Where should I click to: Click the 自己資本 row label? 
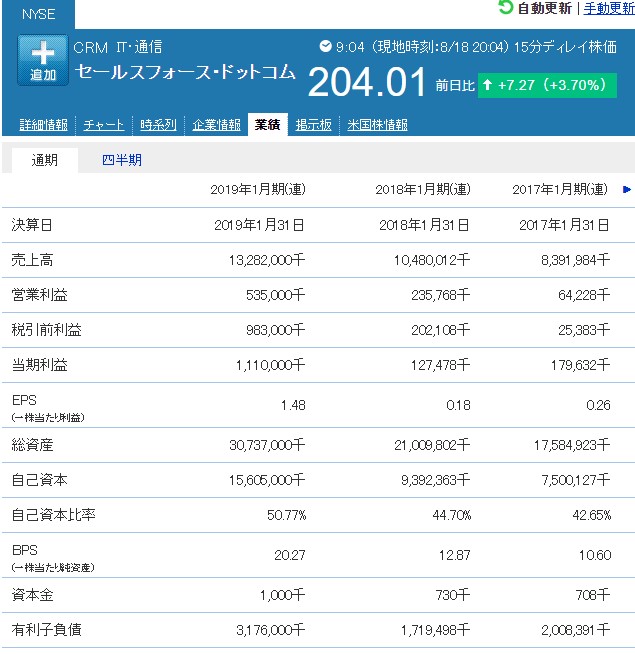[x=39, y=480]
